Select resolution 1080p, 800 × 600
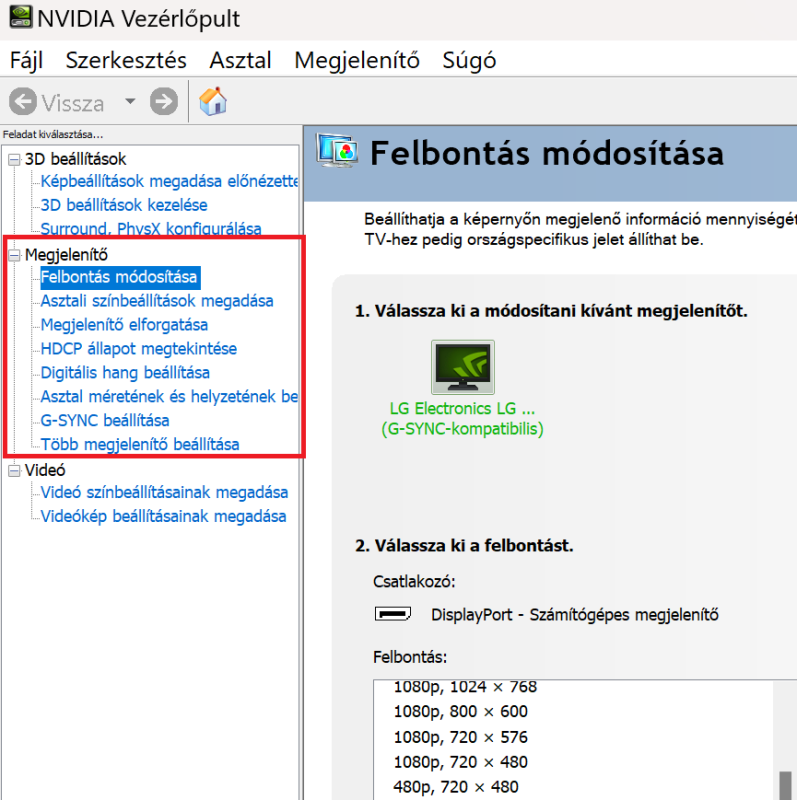Viewport: 797px width, 800px height. pyautogui.click(x=460, y=711)
